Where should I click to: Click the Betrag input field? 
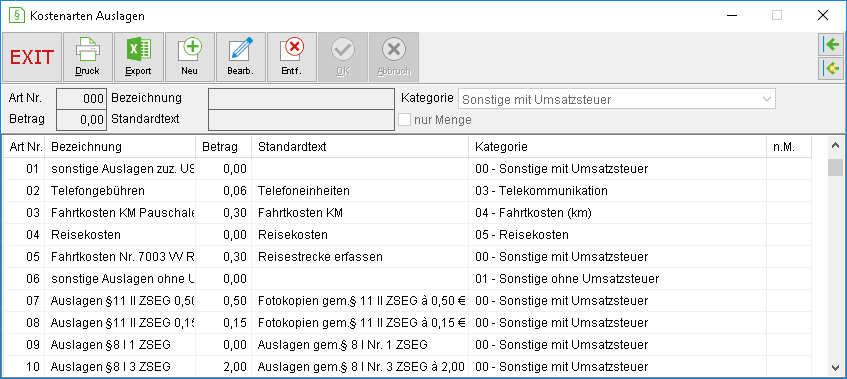click(x=81, y=120)
